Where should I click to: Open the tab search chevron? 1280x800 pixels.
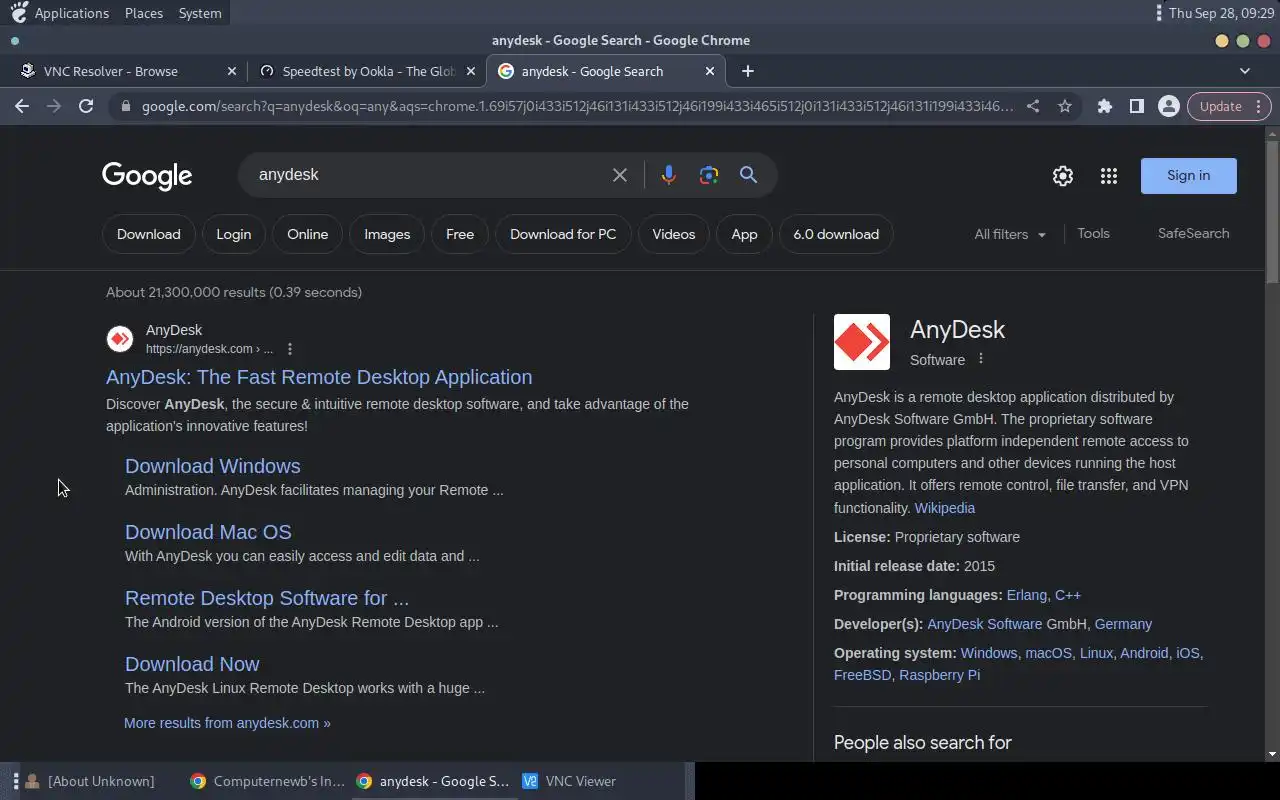point(1245,71)
